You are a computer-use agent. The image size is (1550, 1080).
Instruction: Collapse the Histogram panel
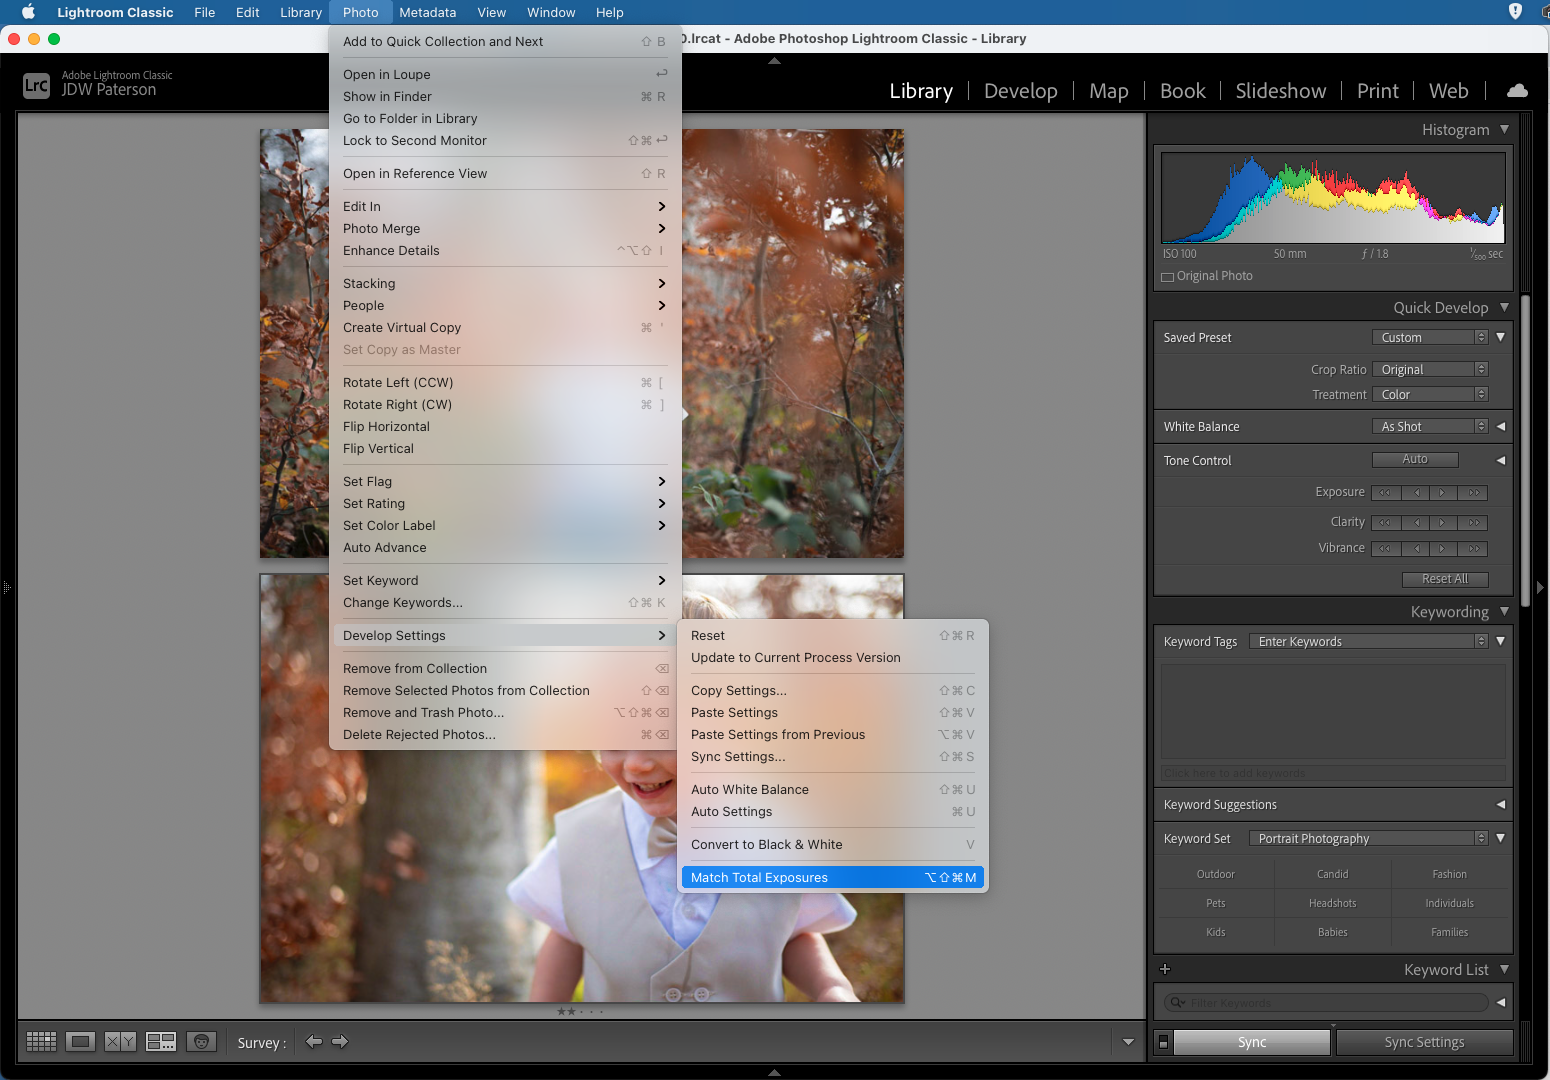(x=1504, y=129)
